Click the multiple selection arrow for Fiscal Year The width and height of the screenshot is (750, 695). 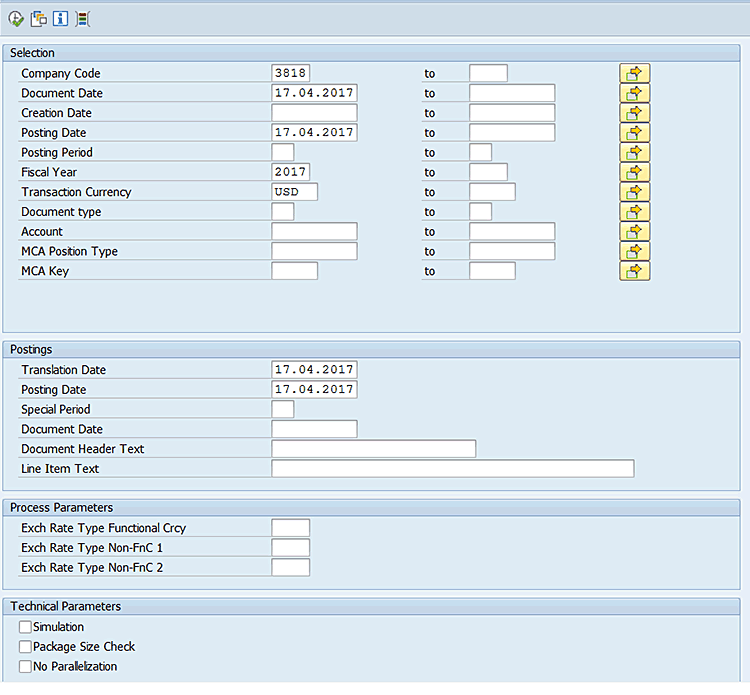pyautogui.click(x=634, y=172)
